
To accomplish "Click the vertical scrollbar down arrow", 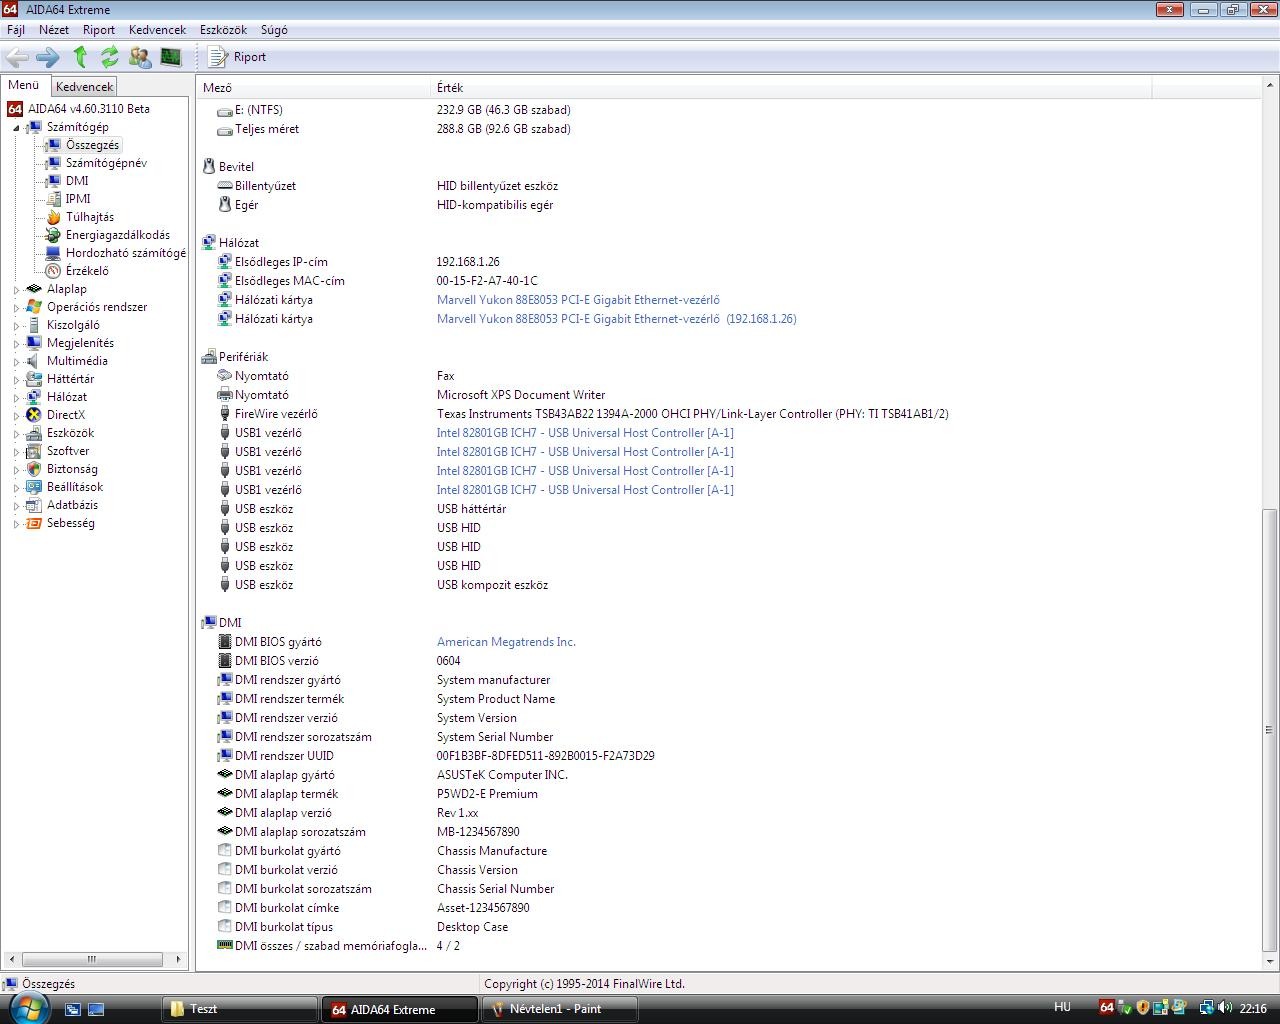I will (1270, 961).
